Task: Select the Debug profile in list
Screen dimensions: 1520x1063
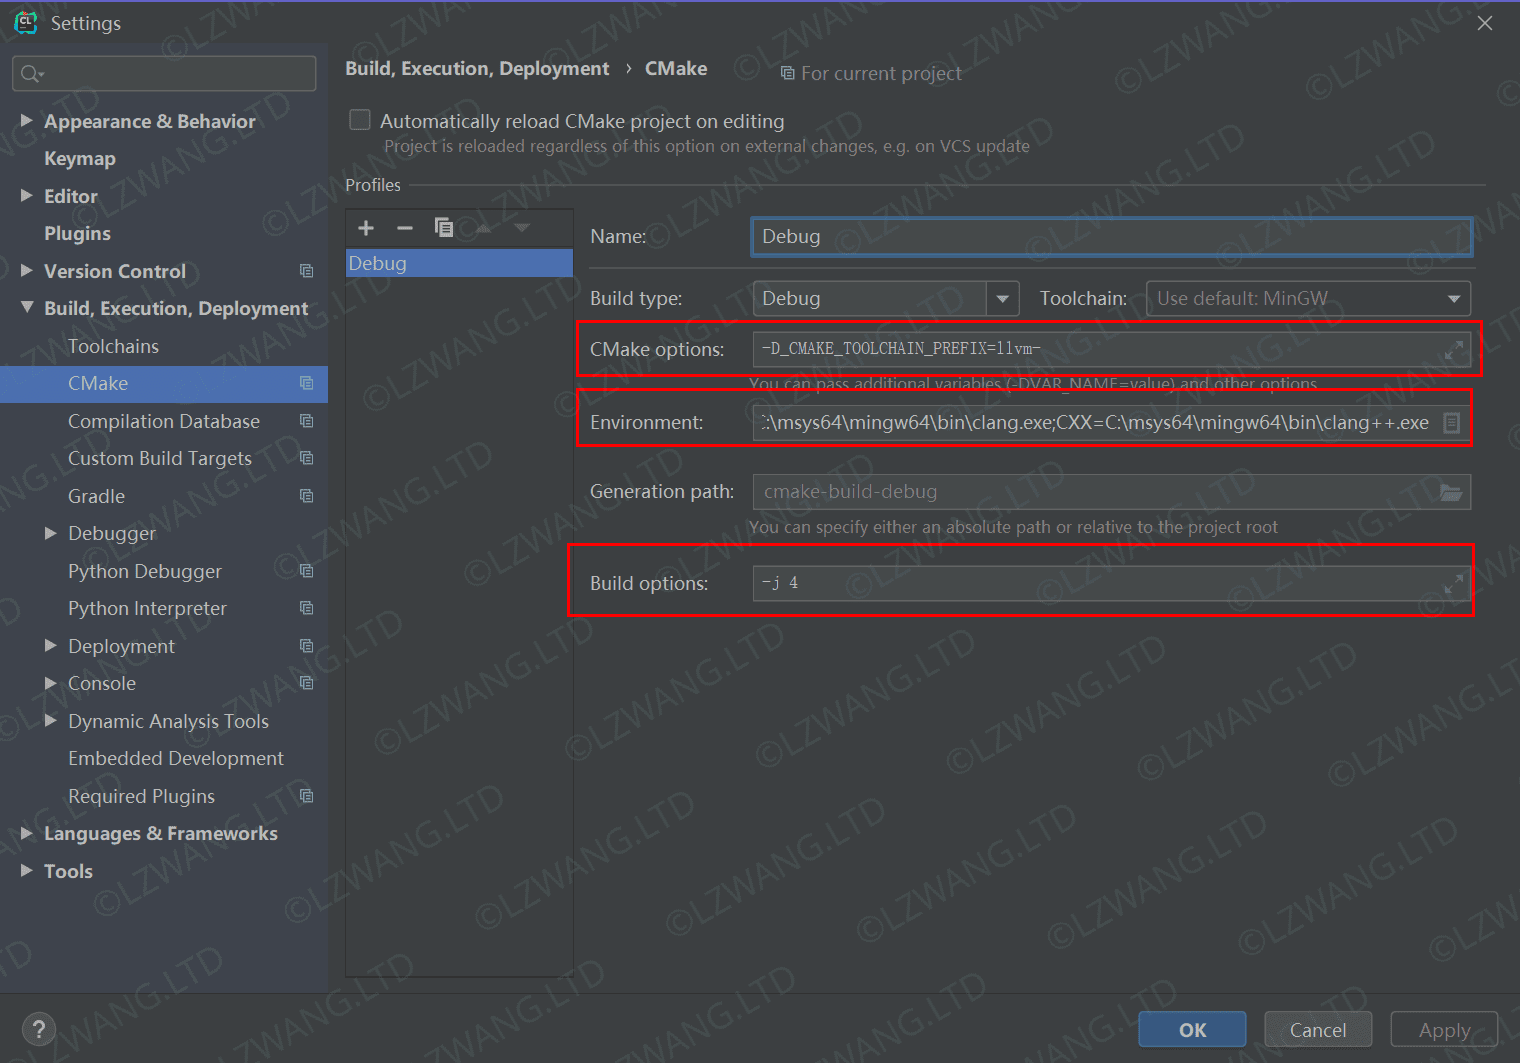Action: 459,263
